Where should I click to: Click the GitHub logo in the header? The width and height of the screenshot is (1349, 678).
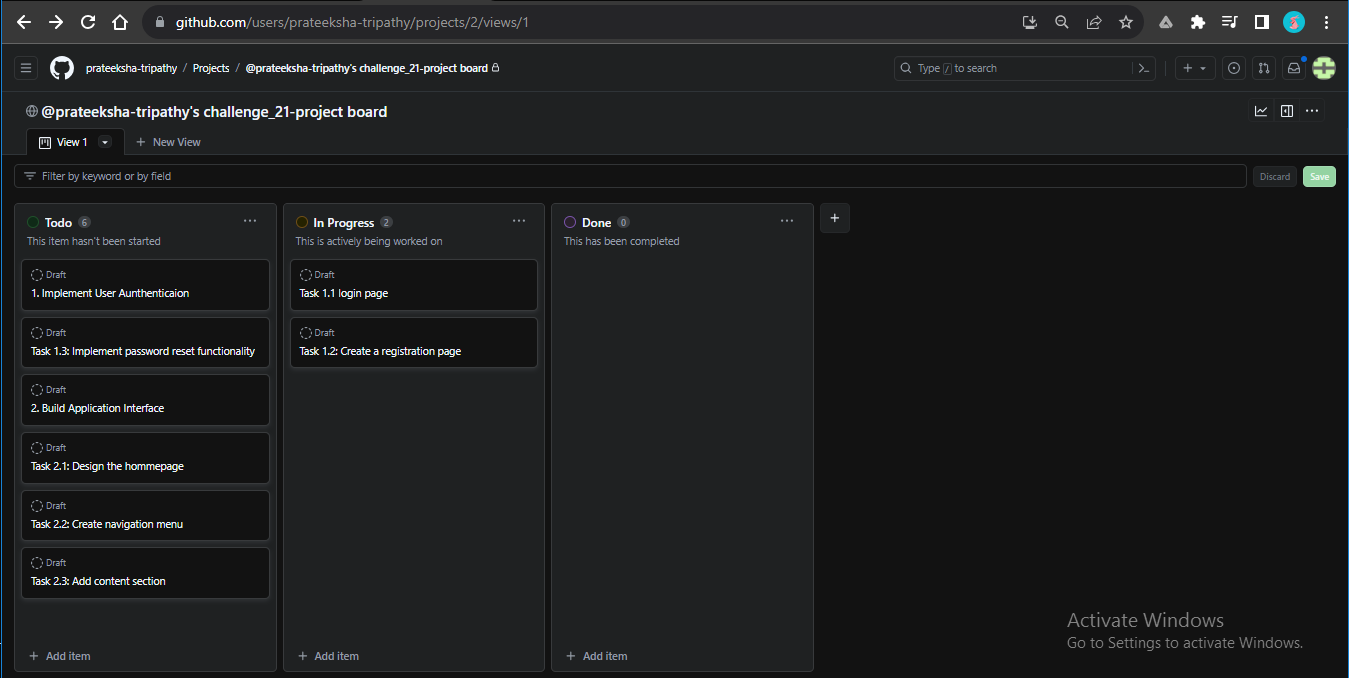click(61, 68)
